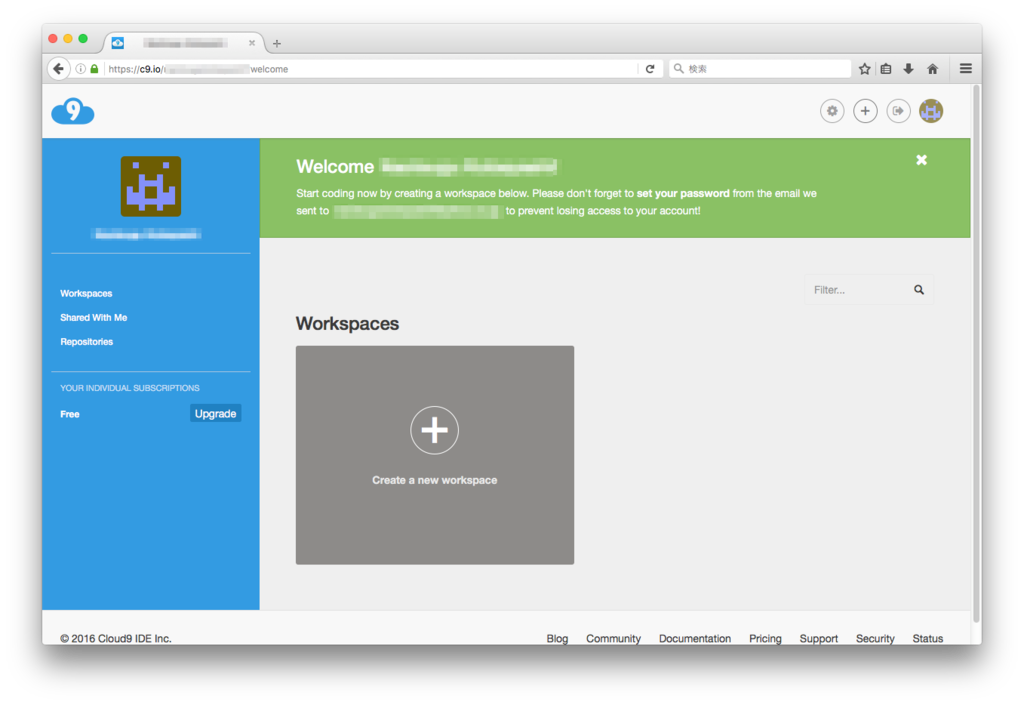Click the username under sidebar avatar
1024x705 pixels.
(x=148, y=234)
